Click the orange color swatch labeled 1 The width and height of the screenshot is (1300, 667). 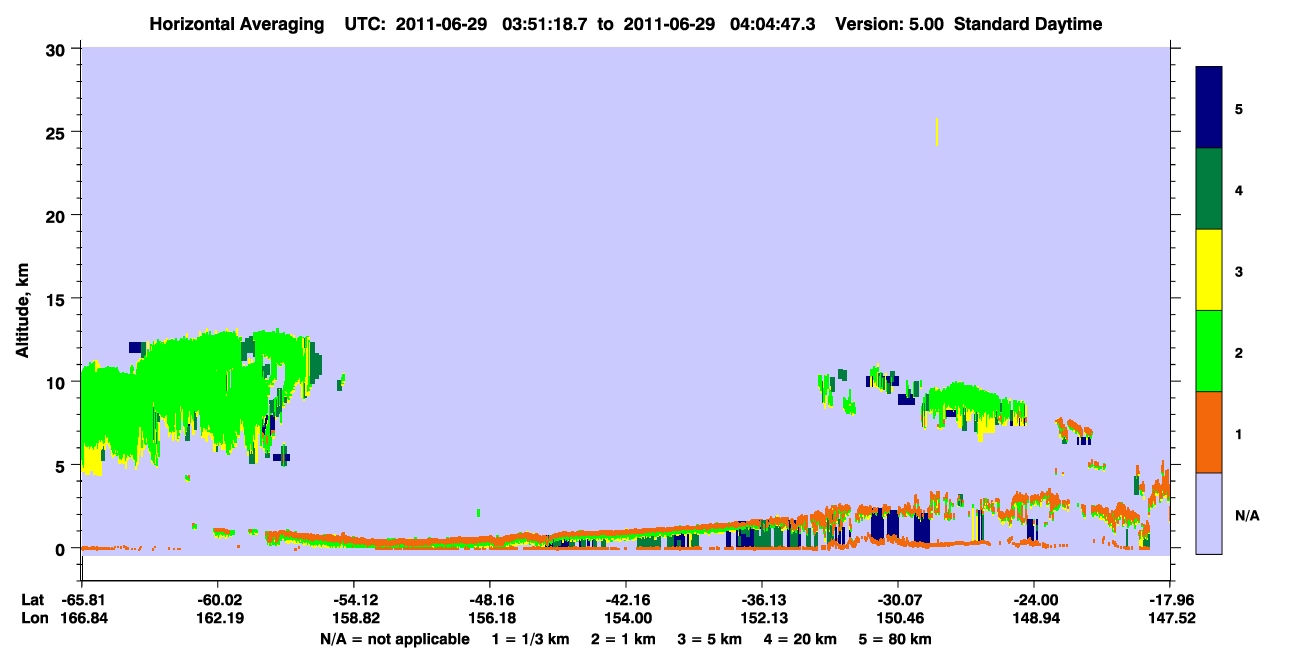point(1209,432)
